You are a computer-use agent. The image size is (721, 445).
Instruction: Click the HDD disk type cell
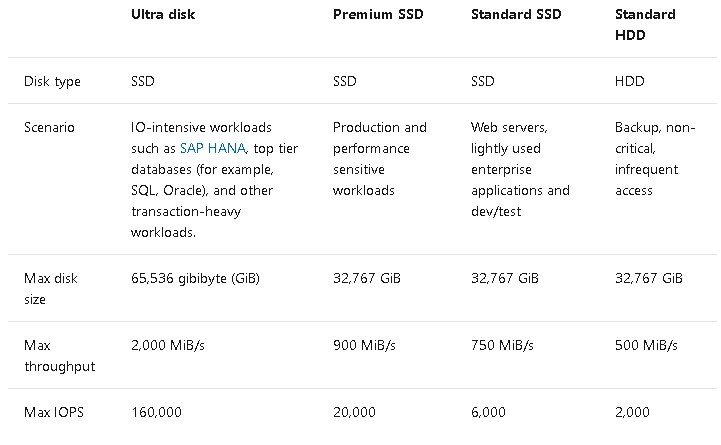tap(629, 81)
